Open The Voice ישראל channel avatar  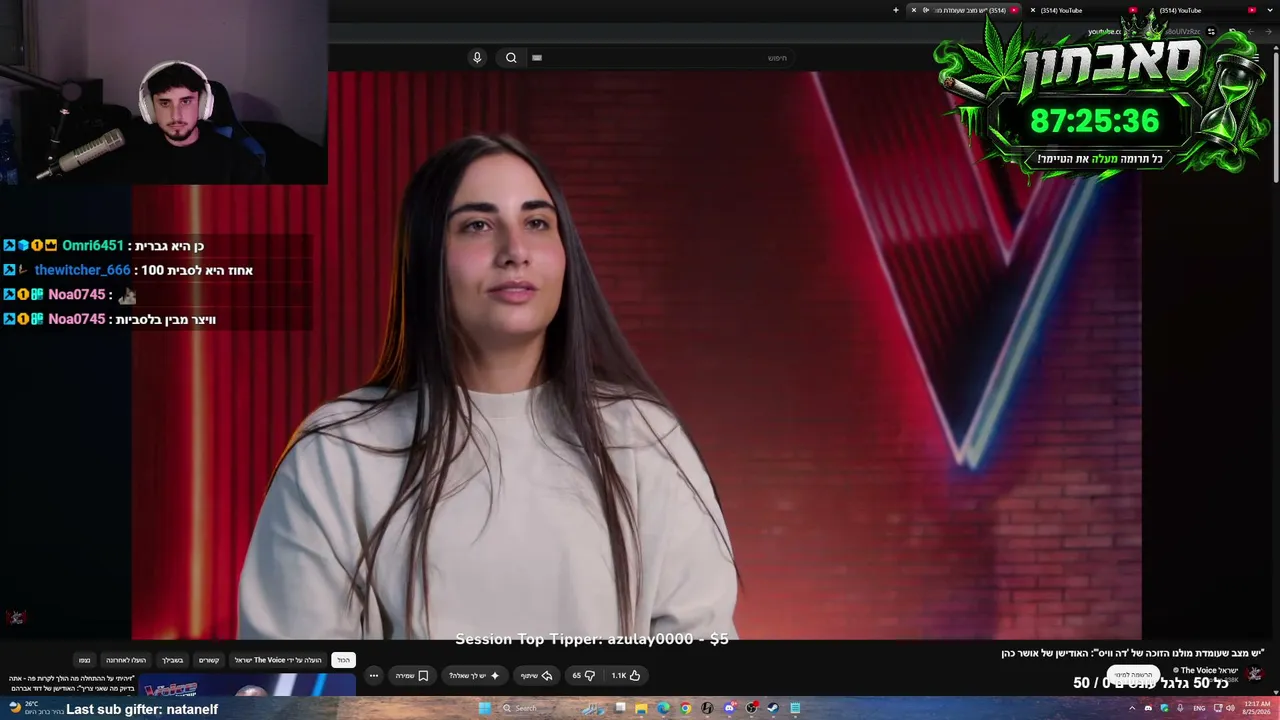point(1255,674)
